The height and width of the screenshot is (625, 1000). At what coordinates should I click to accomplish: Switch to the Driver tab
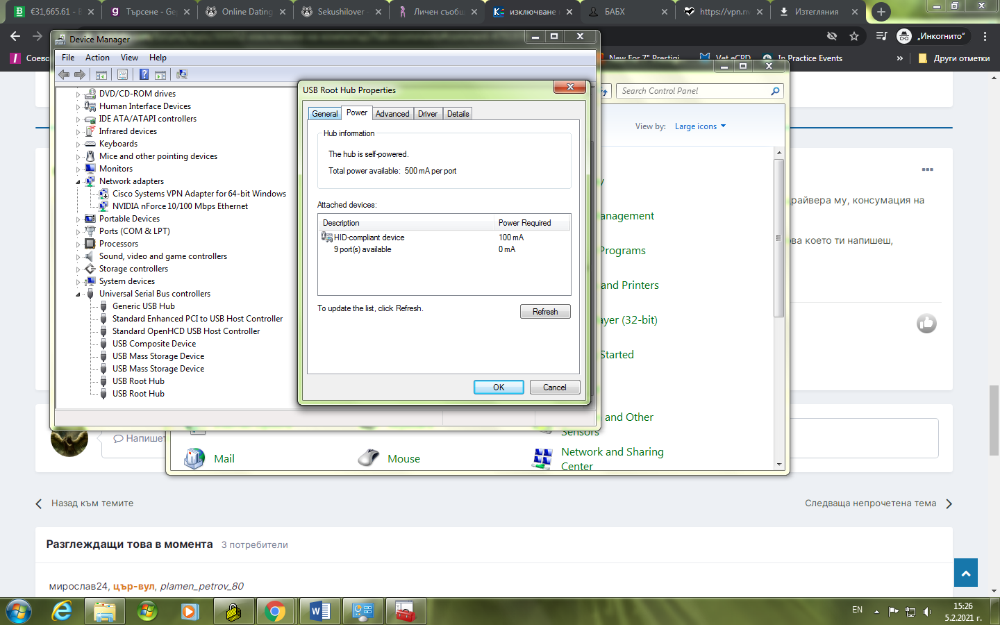427,114
